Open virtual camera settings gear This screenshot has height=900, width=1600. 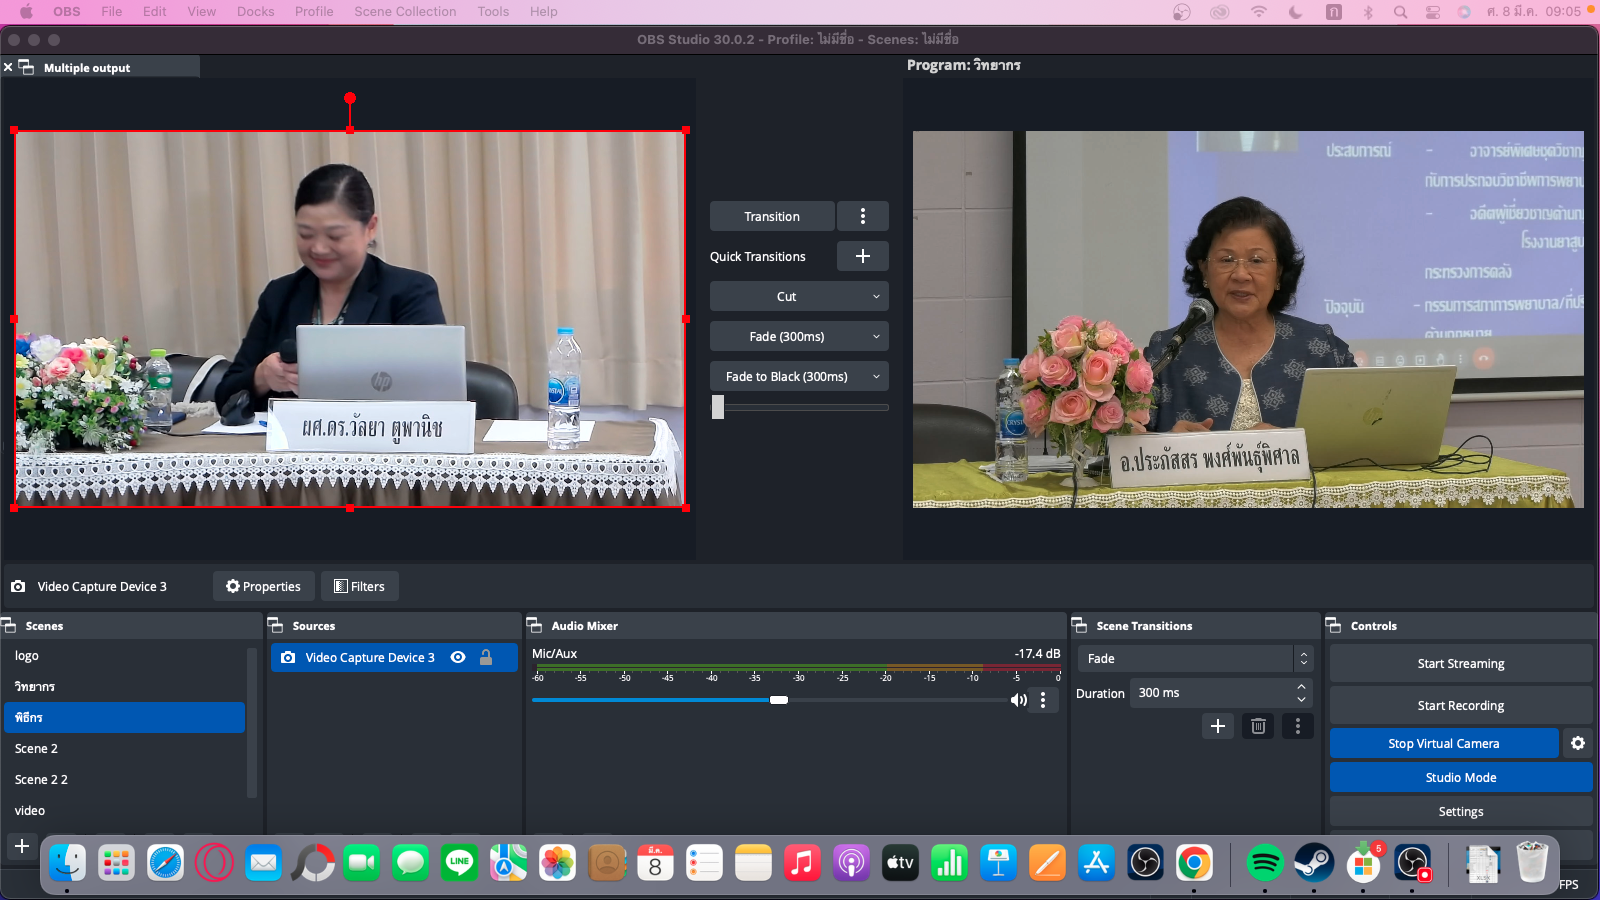point(1578,743)
